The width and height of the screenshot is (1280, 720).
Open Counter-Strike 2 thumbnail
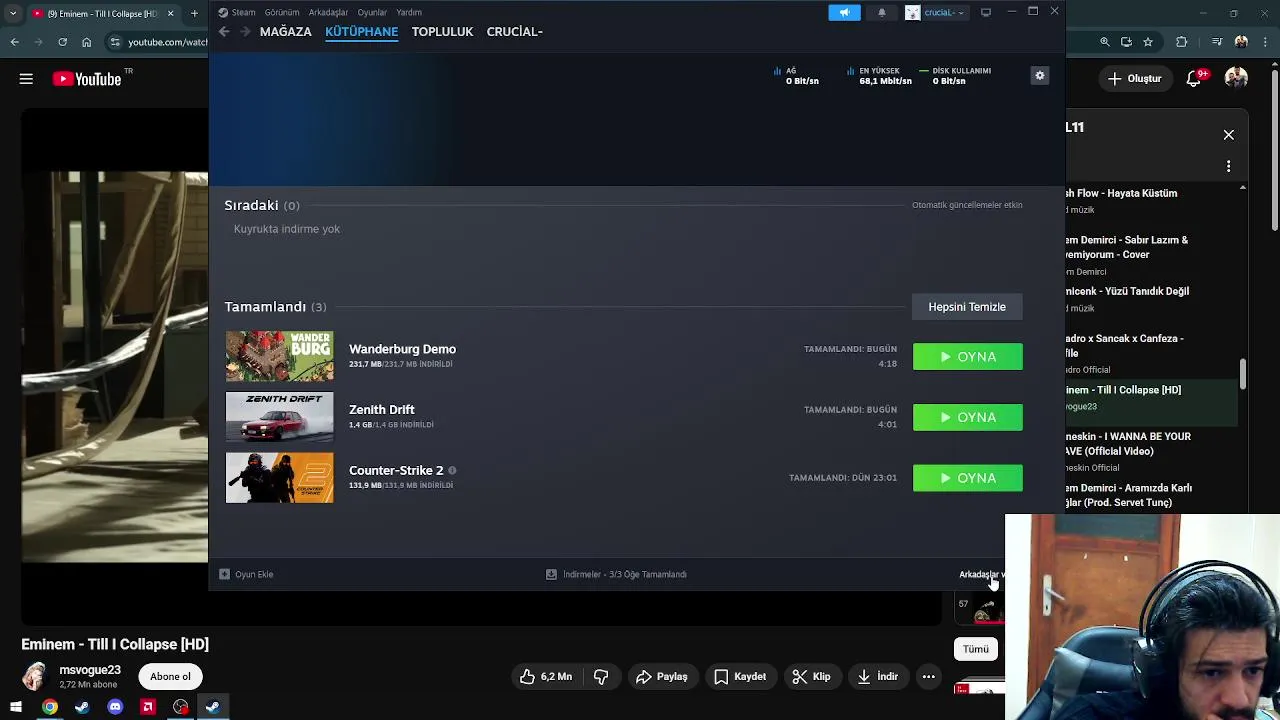[280, 478]
